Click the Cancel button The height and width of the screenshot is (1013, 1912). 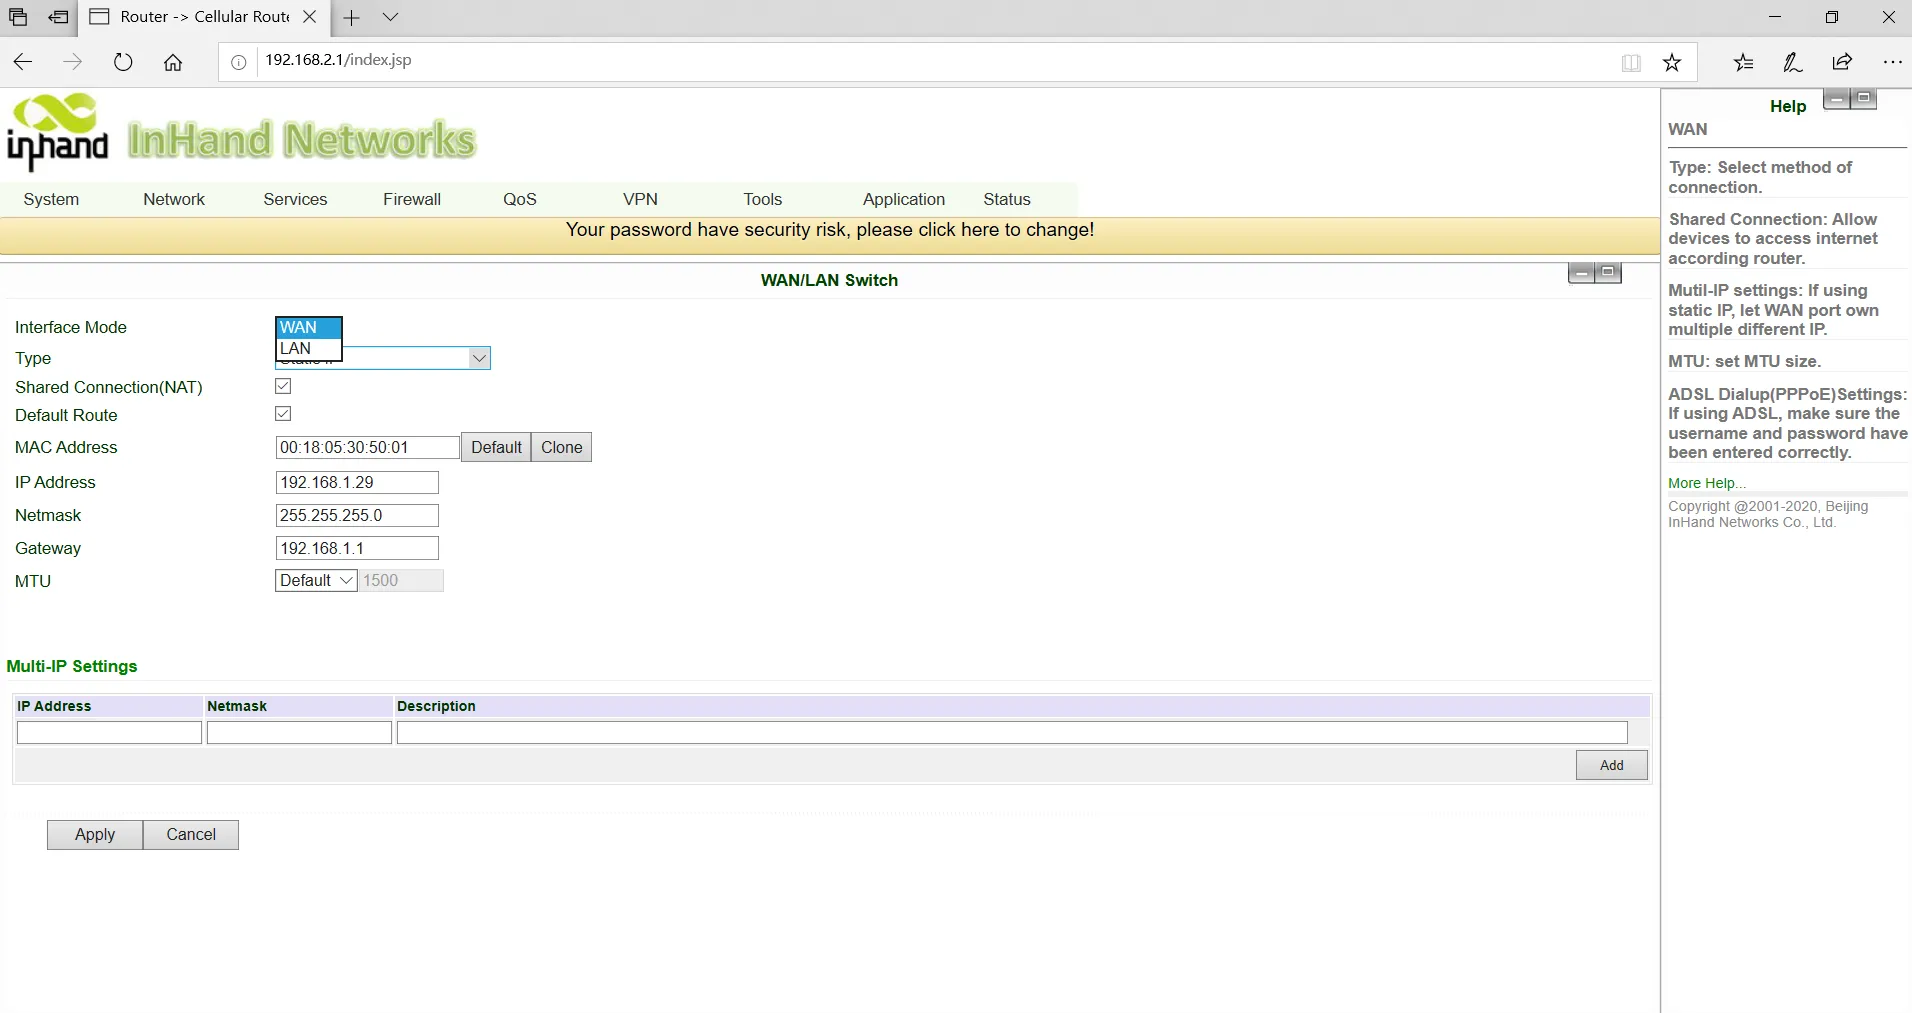coord(191,835)
